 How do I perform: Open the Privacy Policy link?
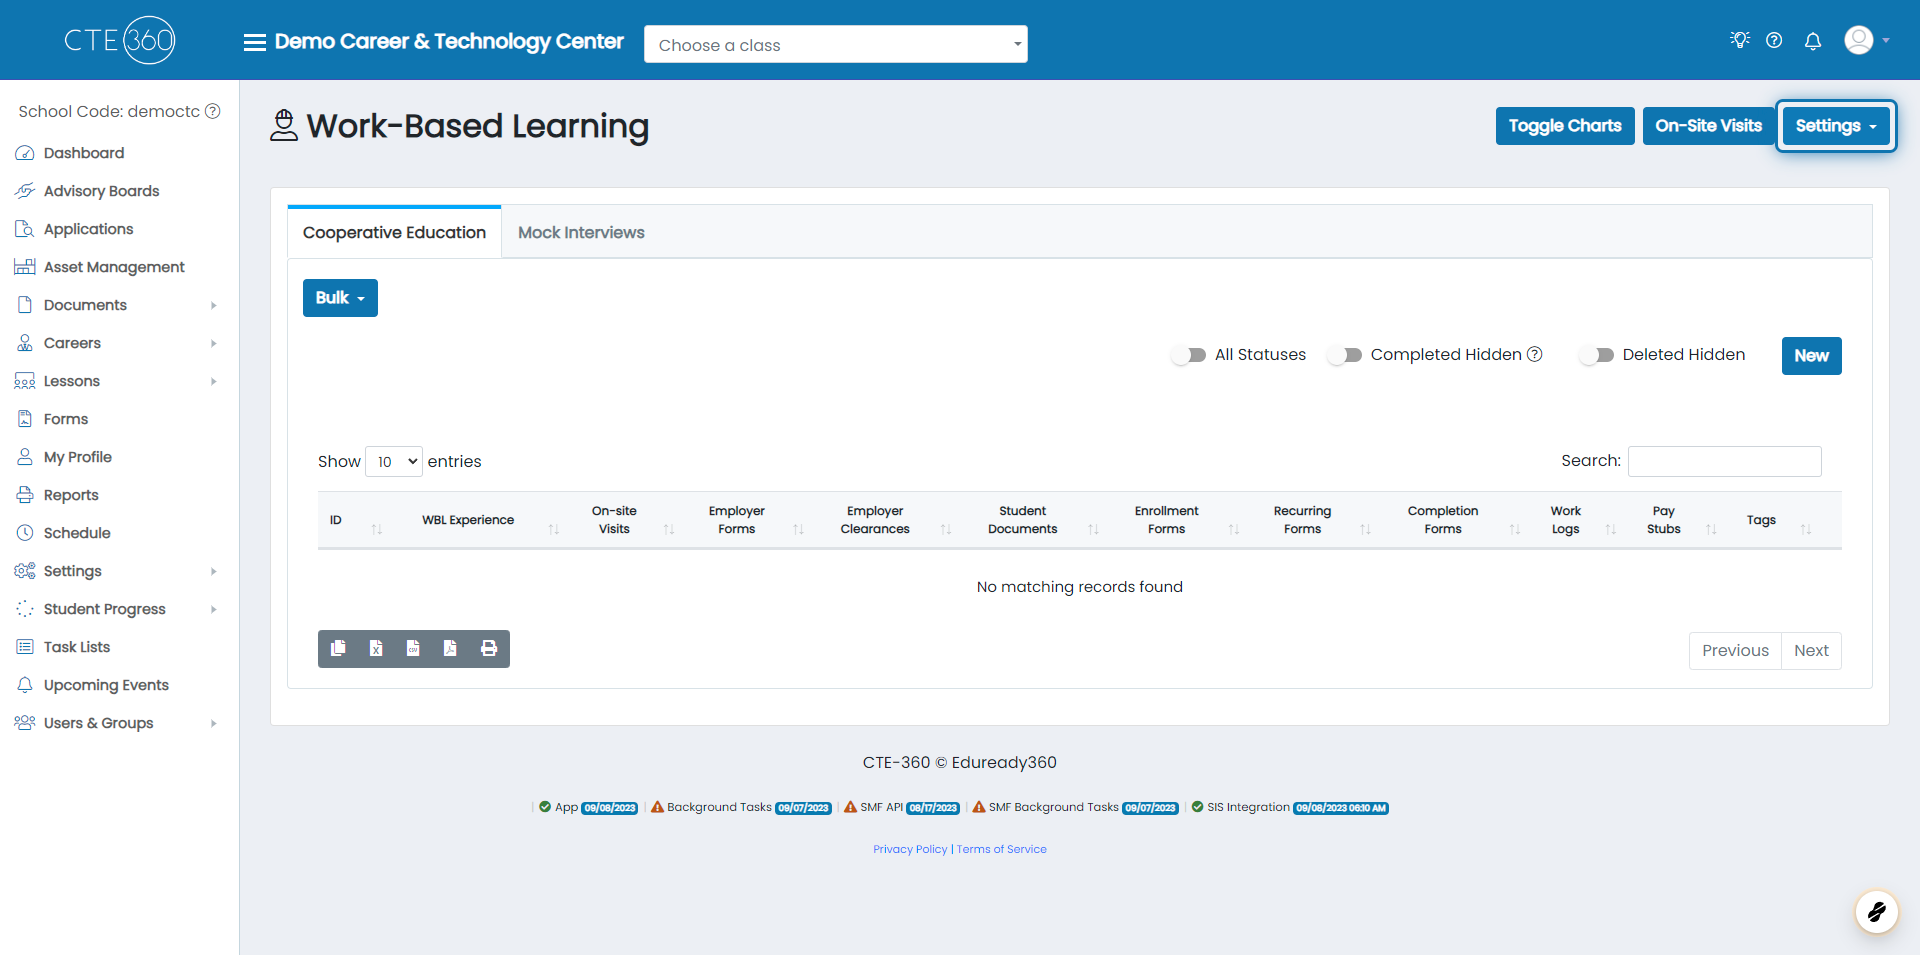point(910,849)
